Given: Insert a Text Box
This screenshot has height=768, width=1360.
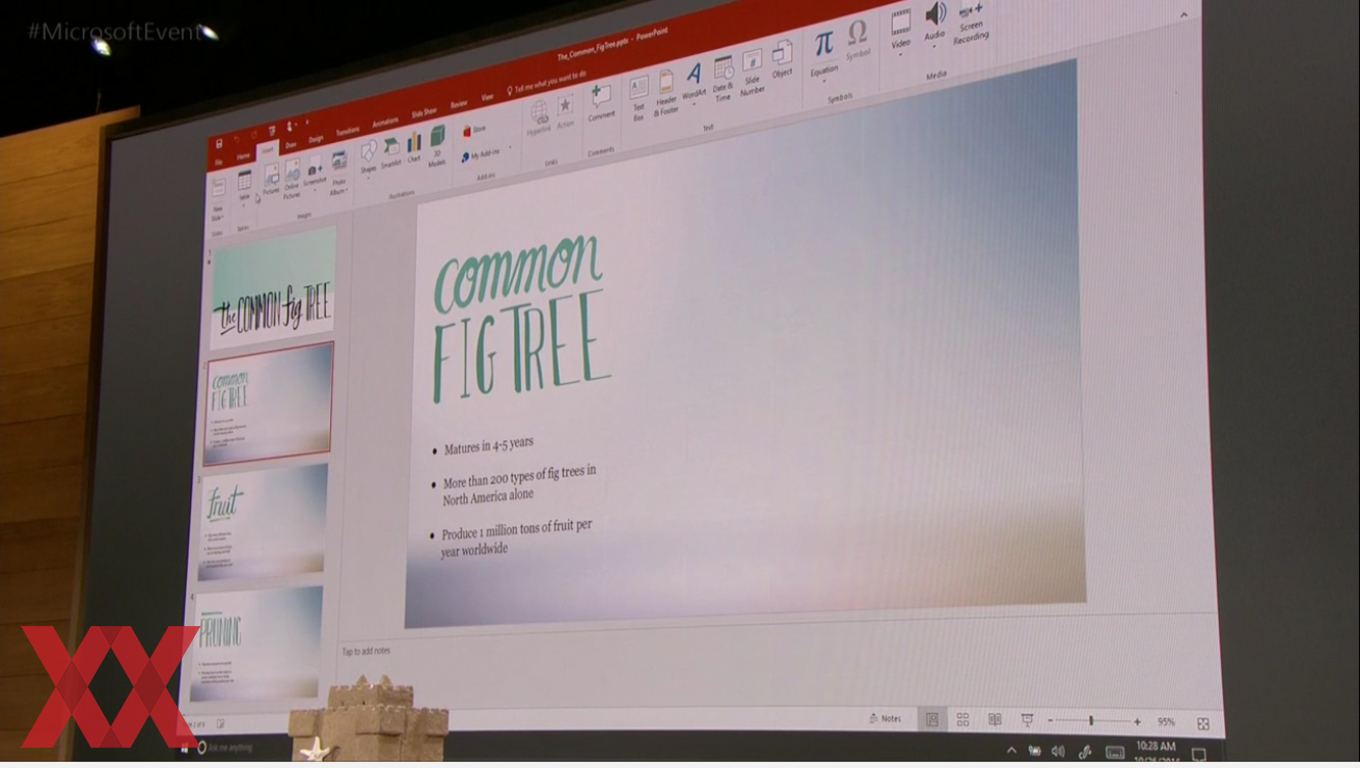Looking at the screenshot, I should 638,98.
